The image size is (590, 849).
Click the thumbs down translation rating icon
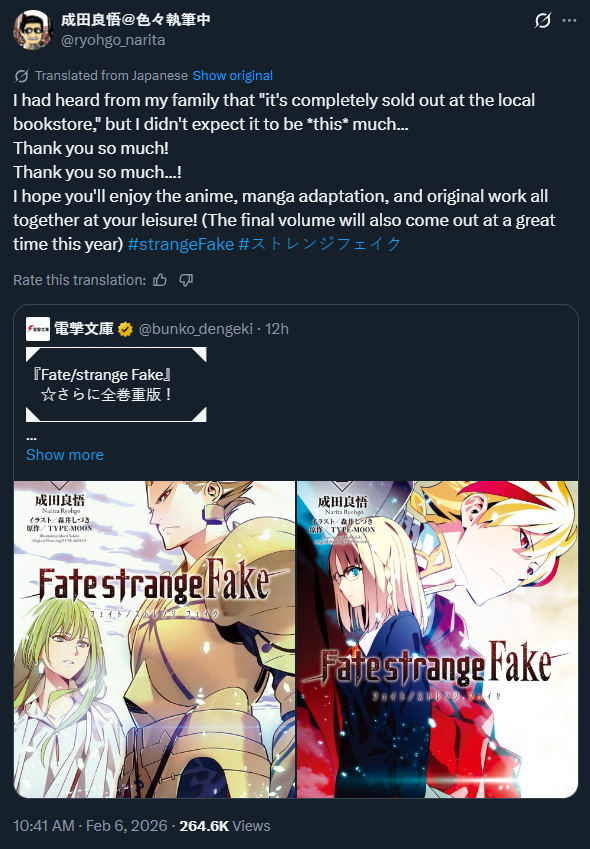click(x=186, y=280)
